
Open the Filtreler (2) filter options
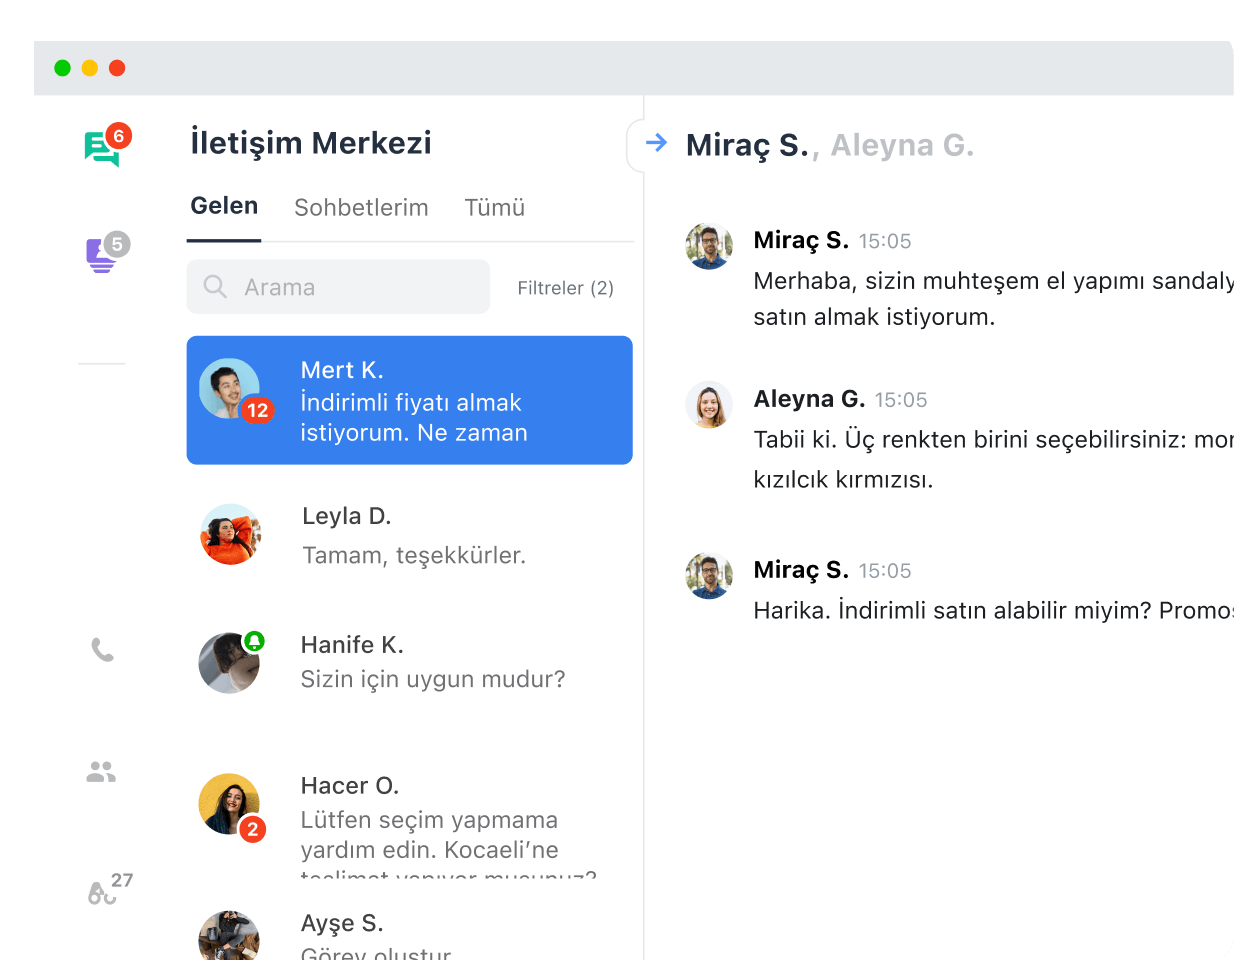[565, 288]
